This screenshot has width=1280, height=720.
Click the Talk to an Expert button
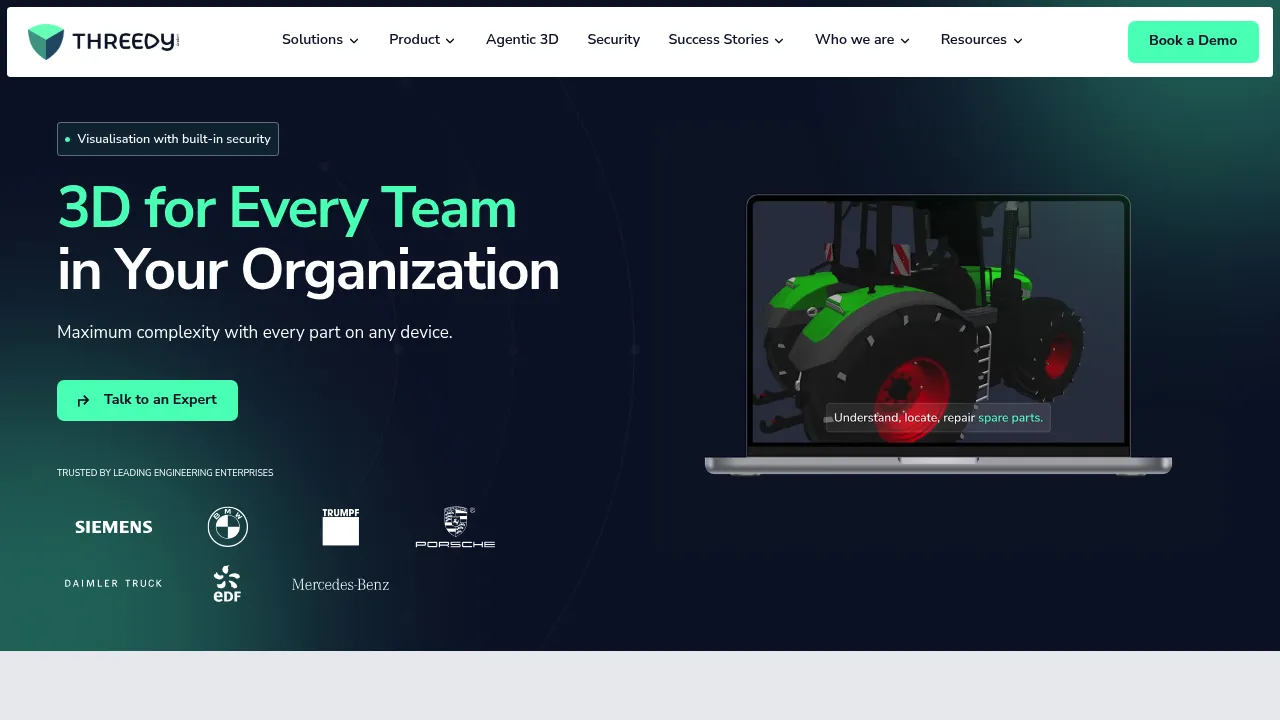coord(147,400)
